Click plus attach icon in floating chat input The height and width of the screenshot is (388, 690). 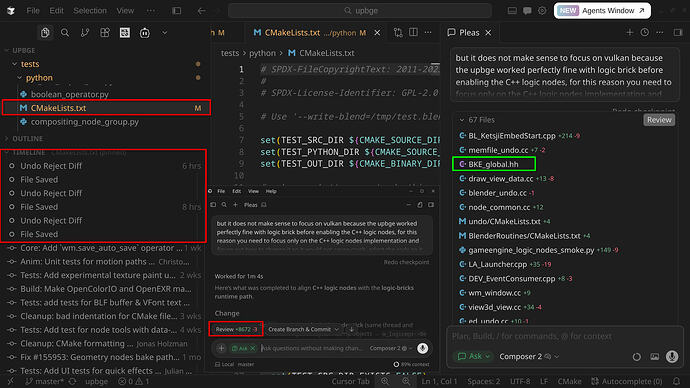(x=221, y=348)
